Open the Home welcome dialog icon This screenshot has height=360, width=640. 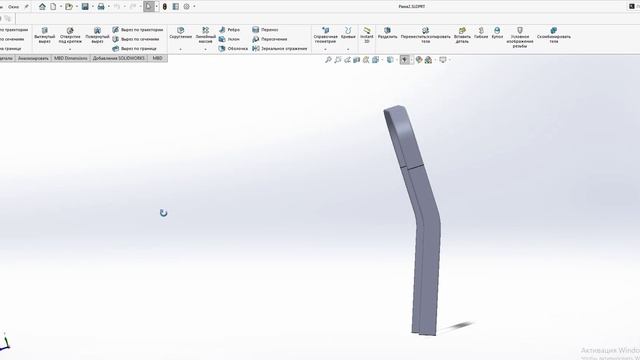click(42, 7)
